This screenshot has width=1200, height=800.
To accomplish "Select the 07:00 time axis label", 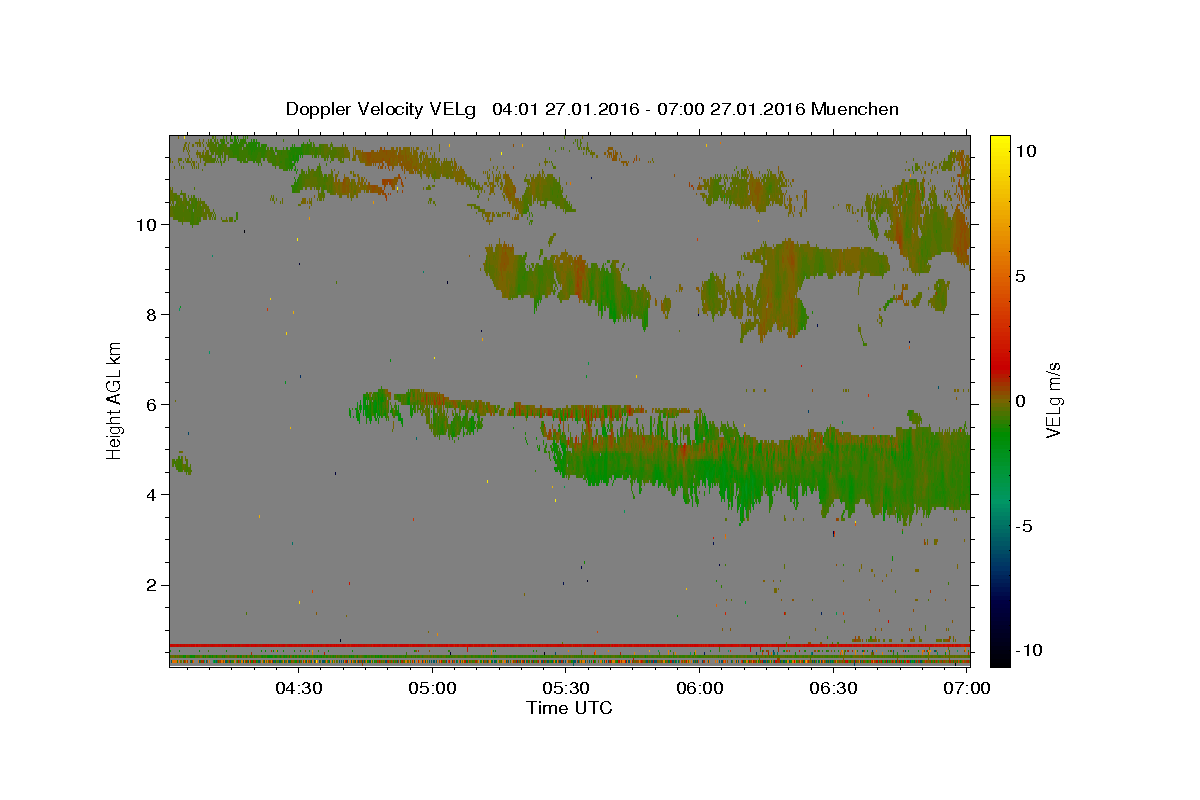I will (x=968, y=688).
